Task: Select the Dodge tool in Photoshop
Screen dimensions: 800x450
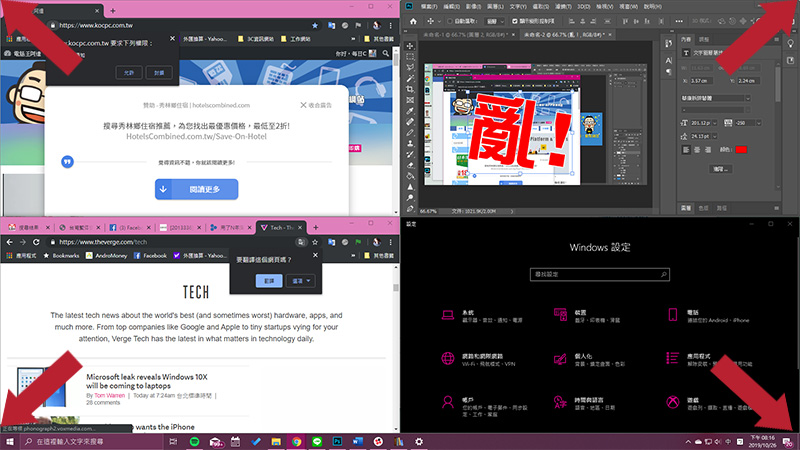Action: (410, 197)
